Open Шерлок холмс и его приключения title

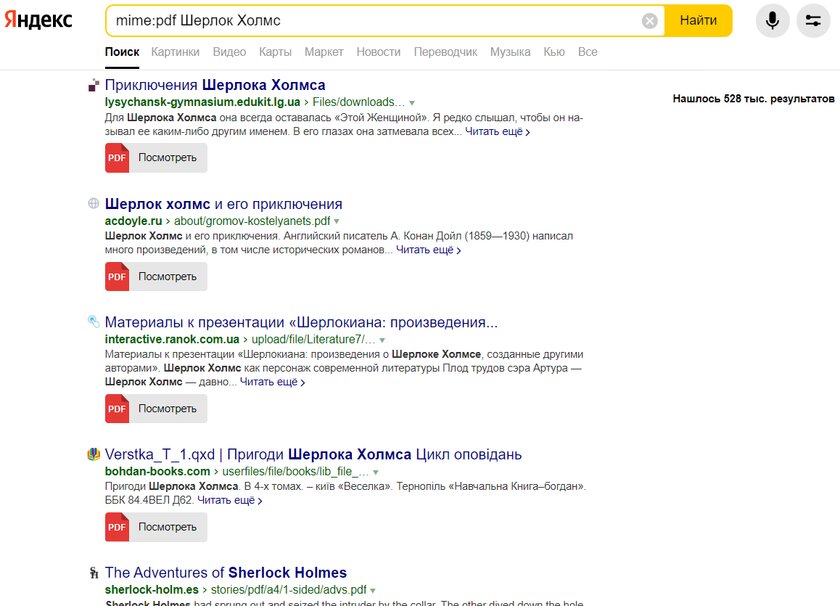point(223,204)
